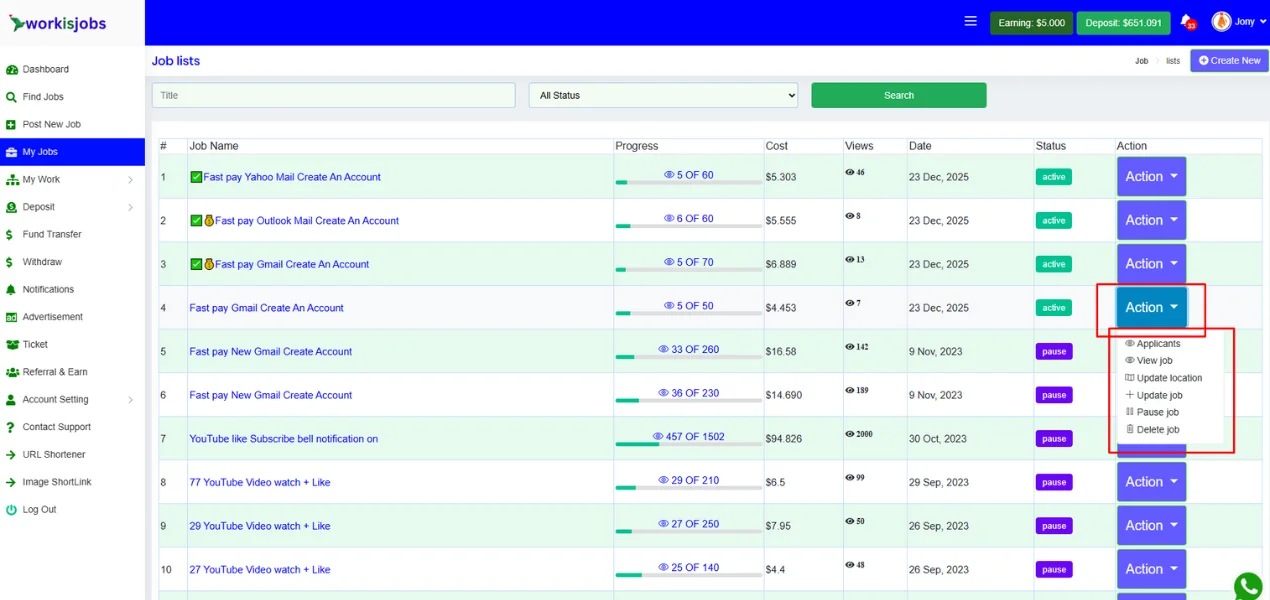Click the Referral & Earn sidebar icon
Viewport: 1270px width, 600px height.
pos(12,372)
